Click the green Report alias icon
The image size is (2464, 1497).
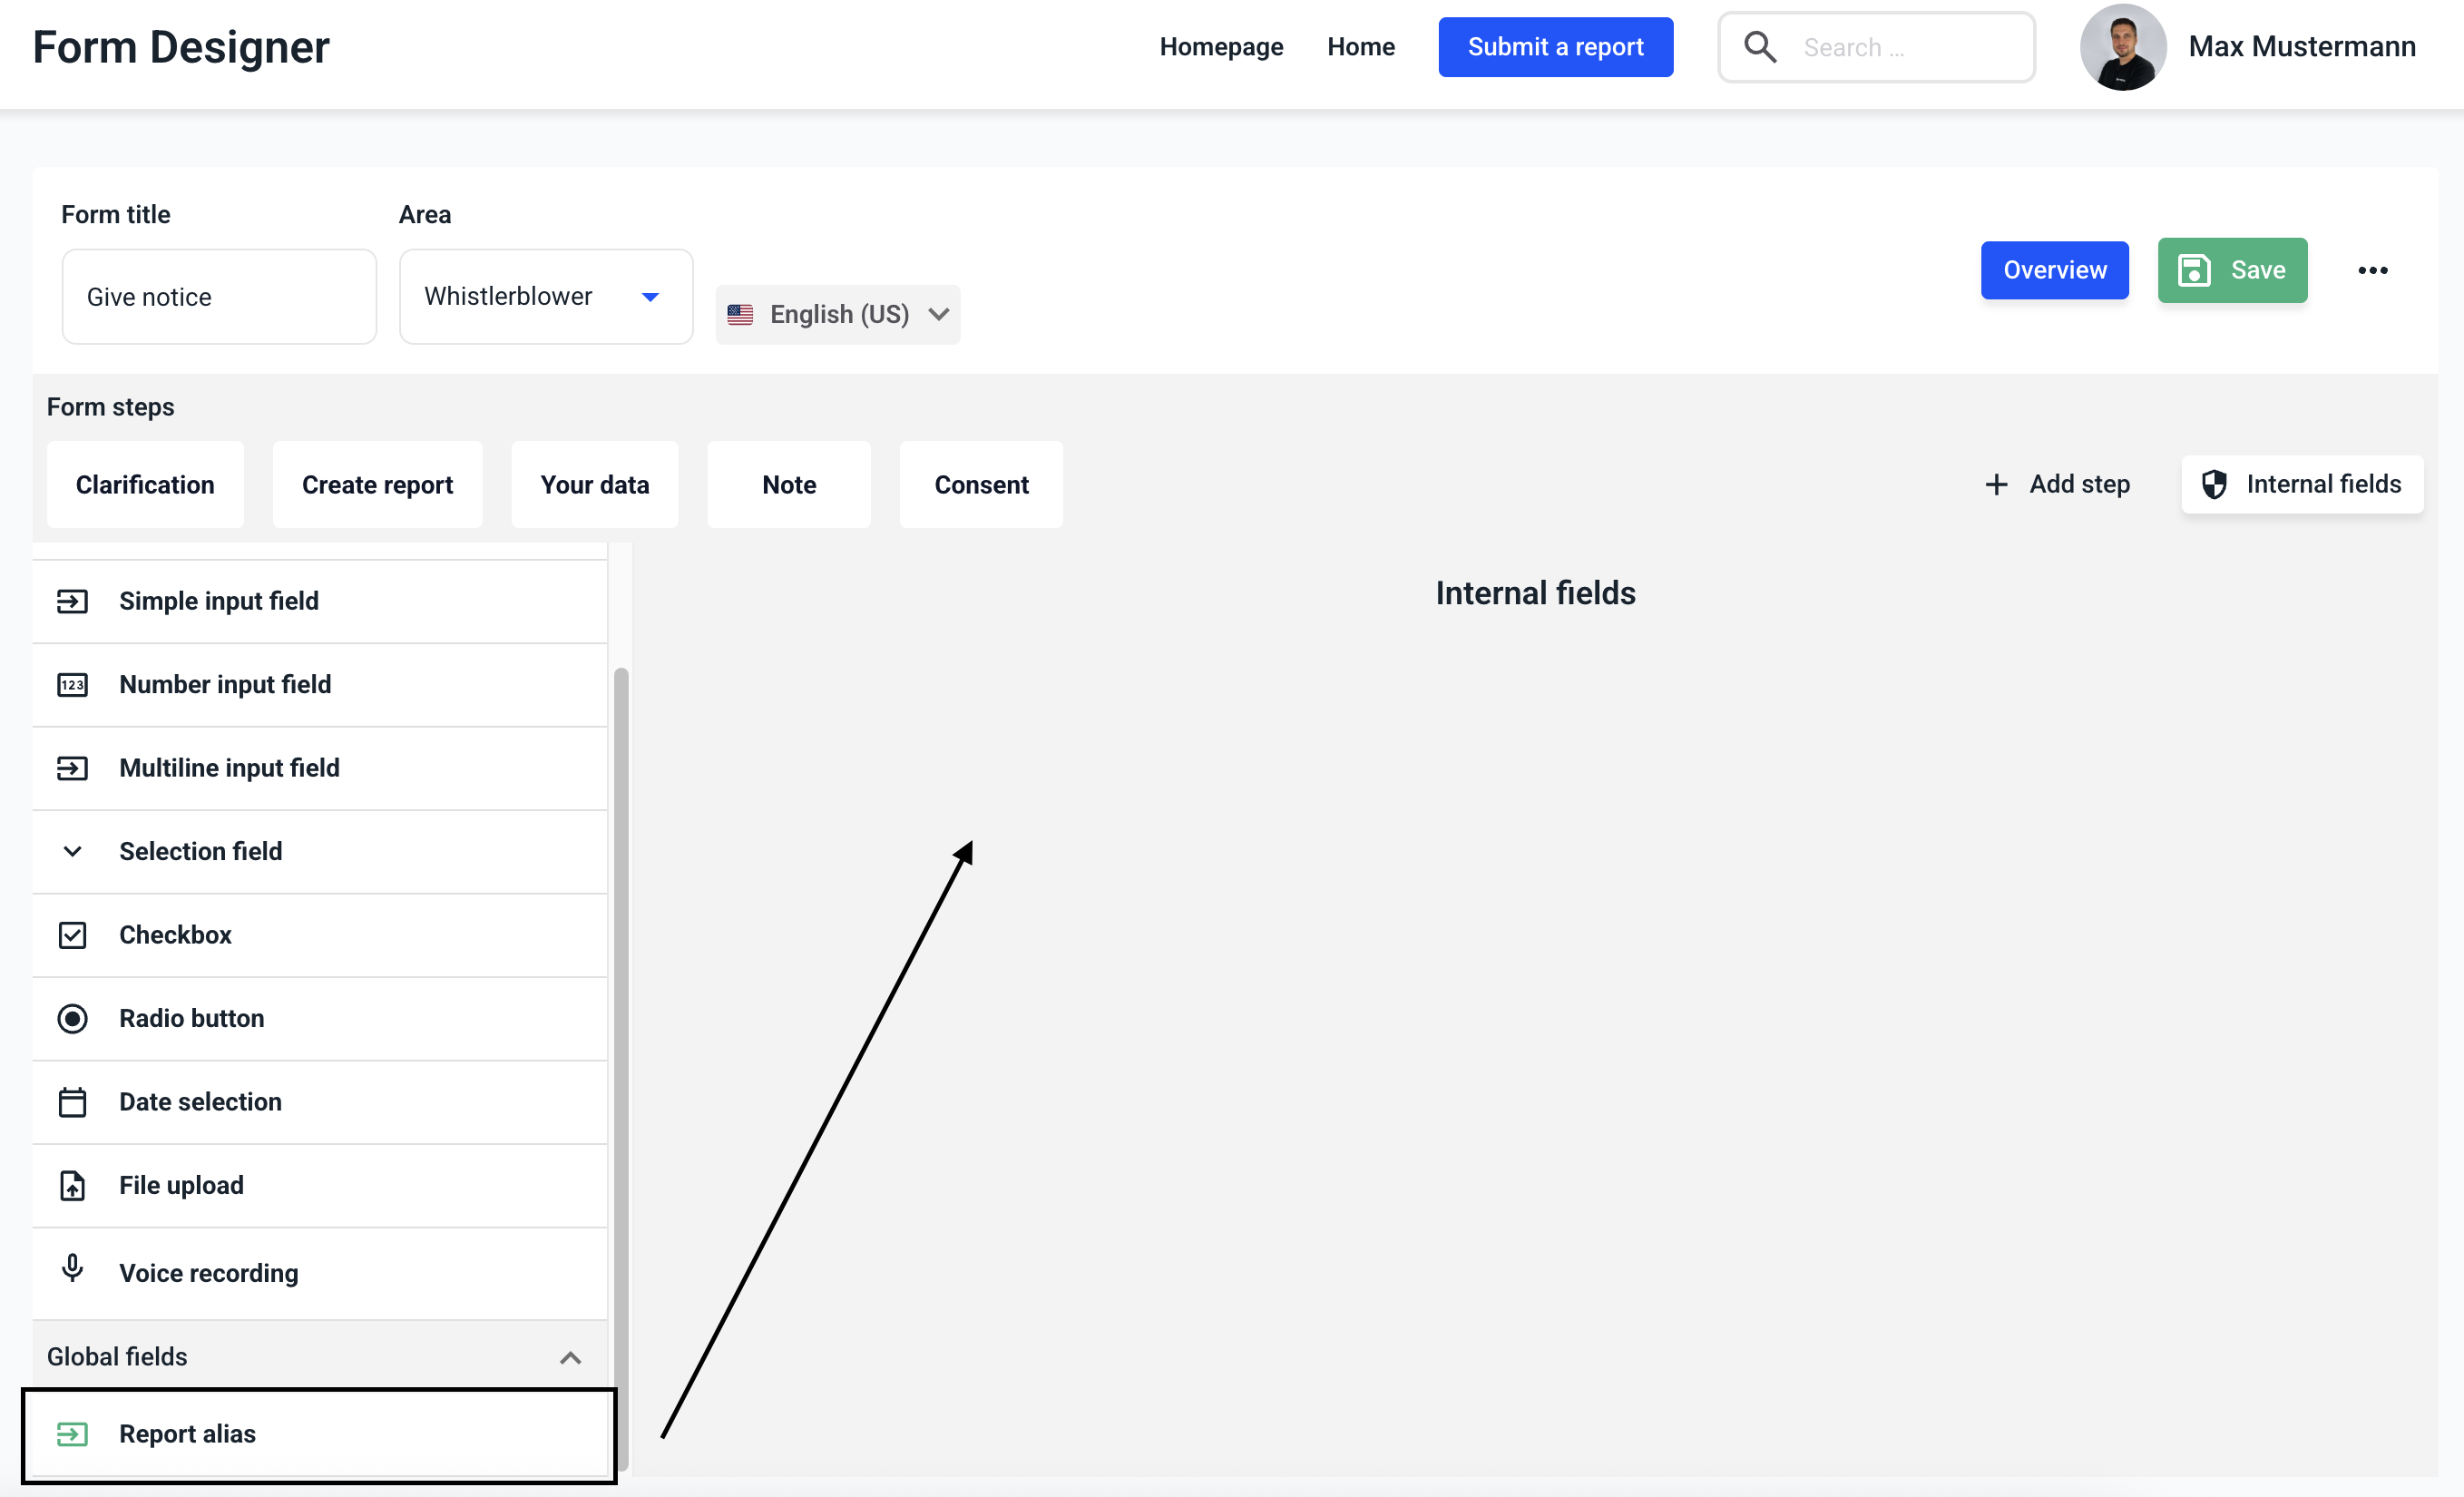coord(72,1434)
